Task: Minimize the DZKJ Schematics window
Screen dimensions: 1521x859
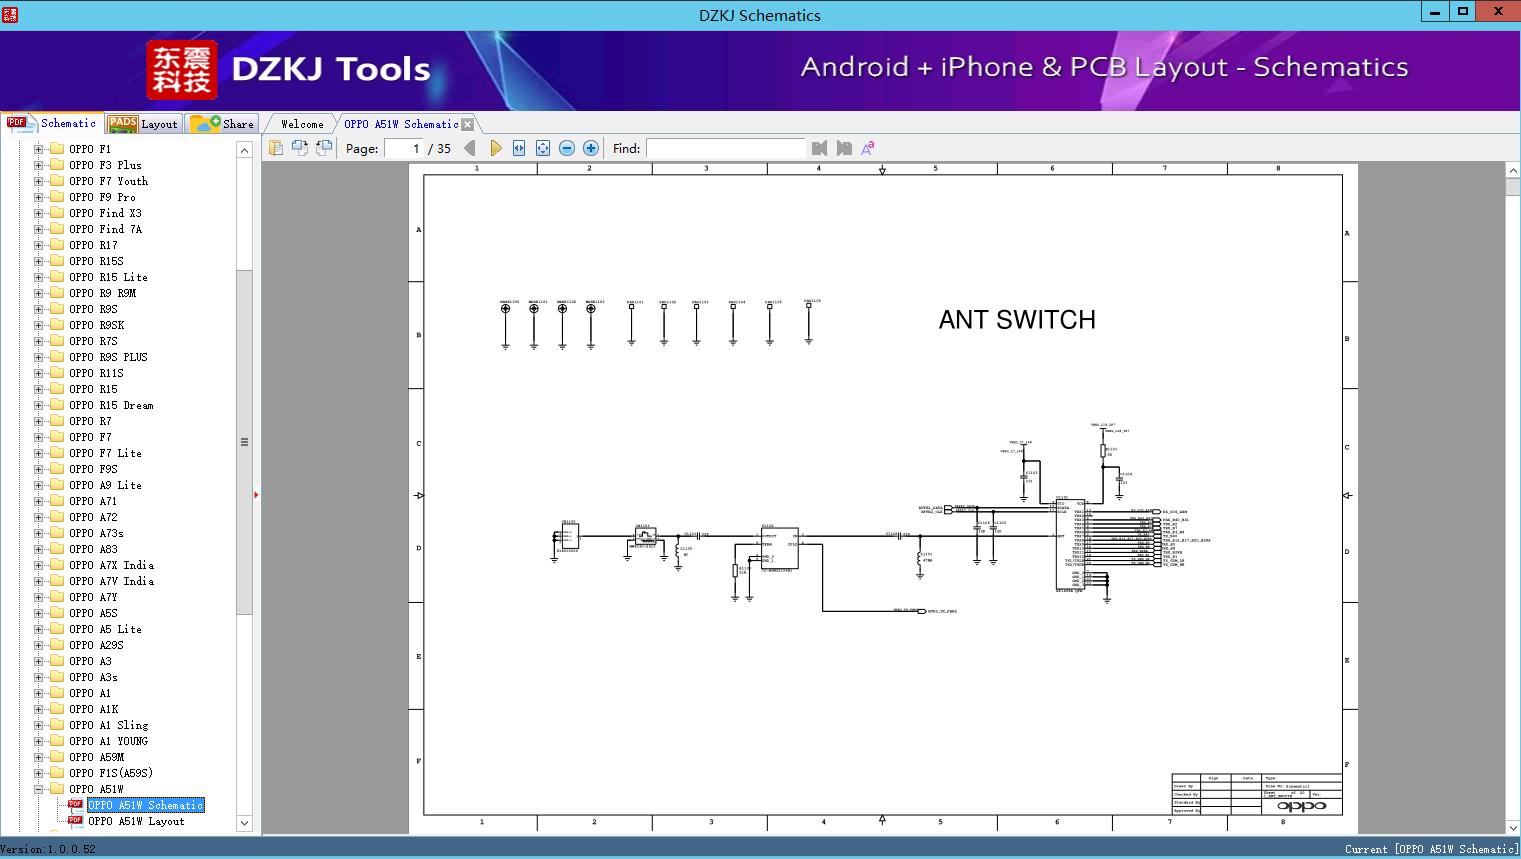Action: tap(1435, 12)
